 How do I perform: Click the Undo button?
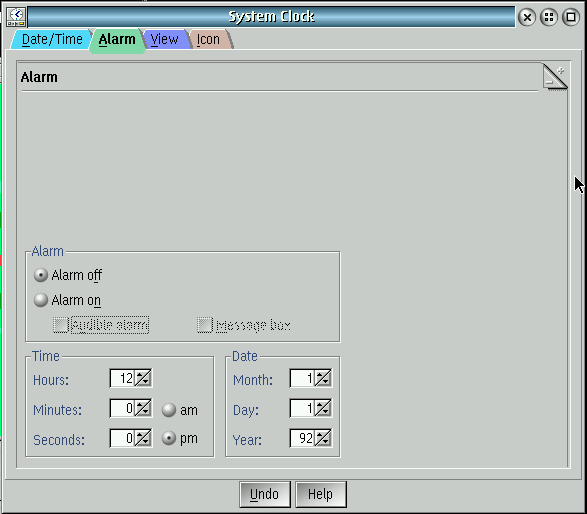265,494
